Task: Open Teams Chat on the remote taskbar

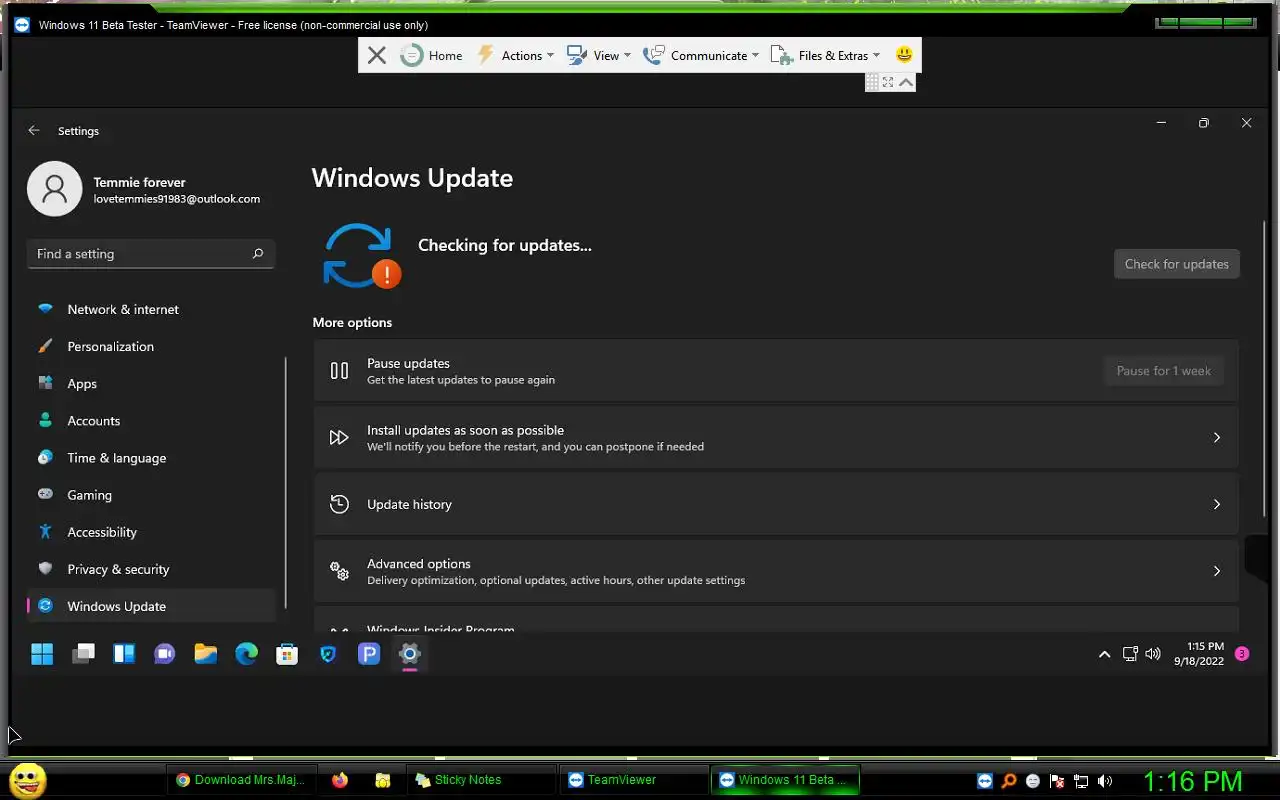Action: [165, 654]
